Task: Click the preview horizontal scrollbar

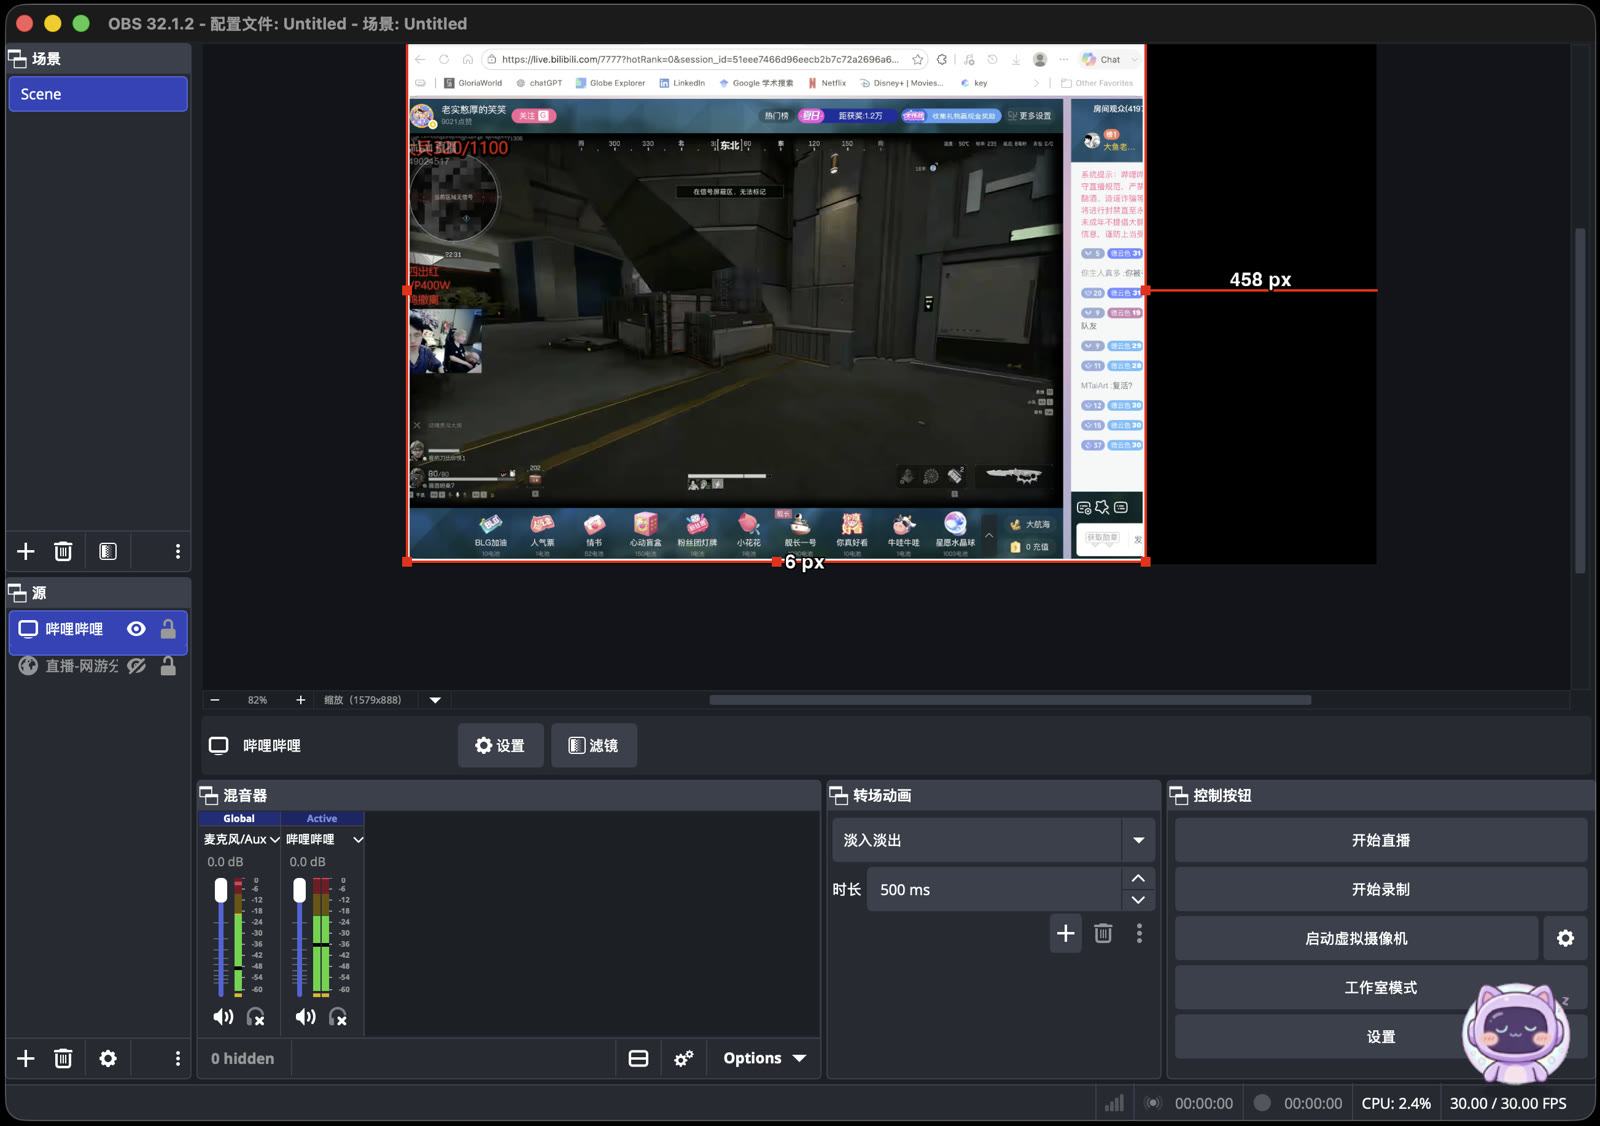Action: [x=1010, y=700]
